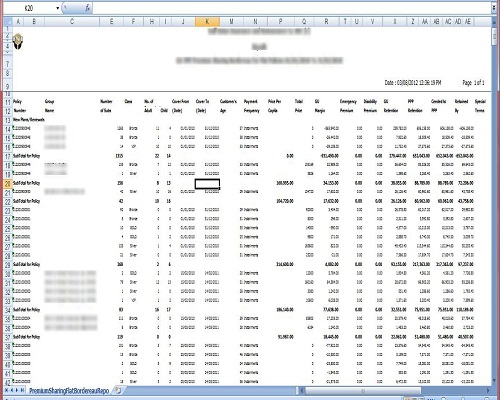Select column X header
This screenshot has width=500, height=400.
click(x=395, y=22)
